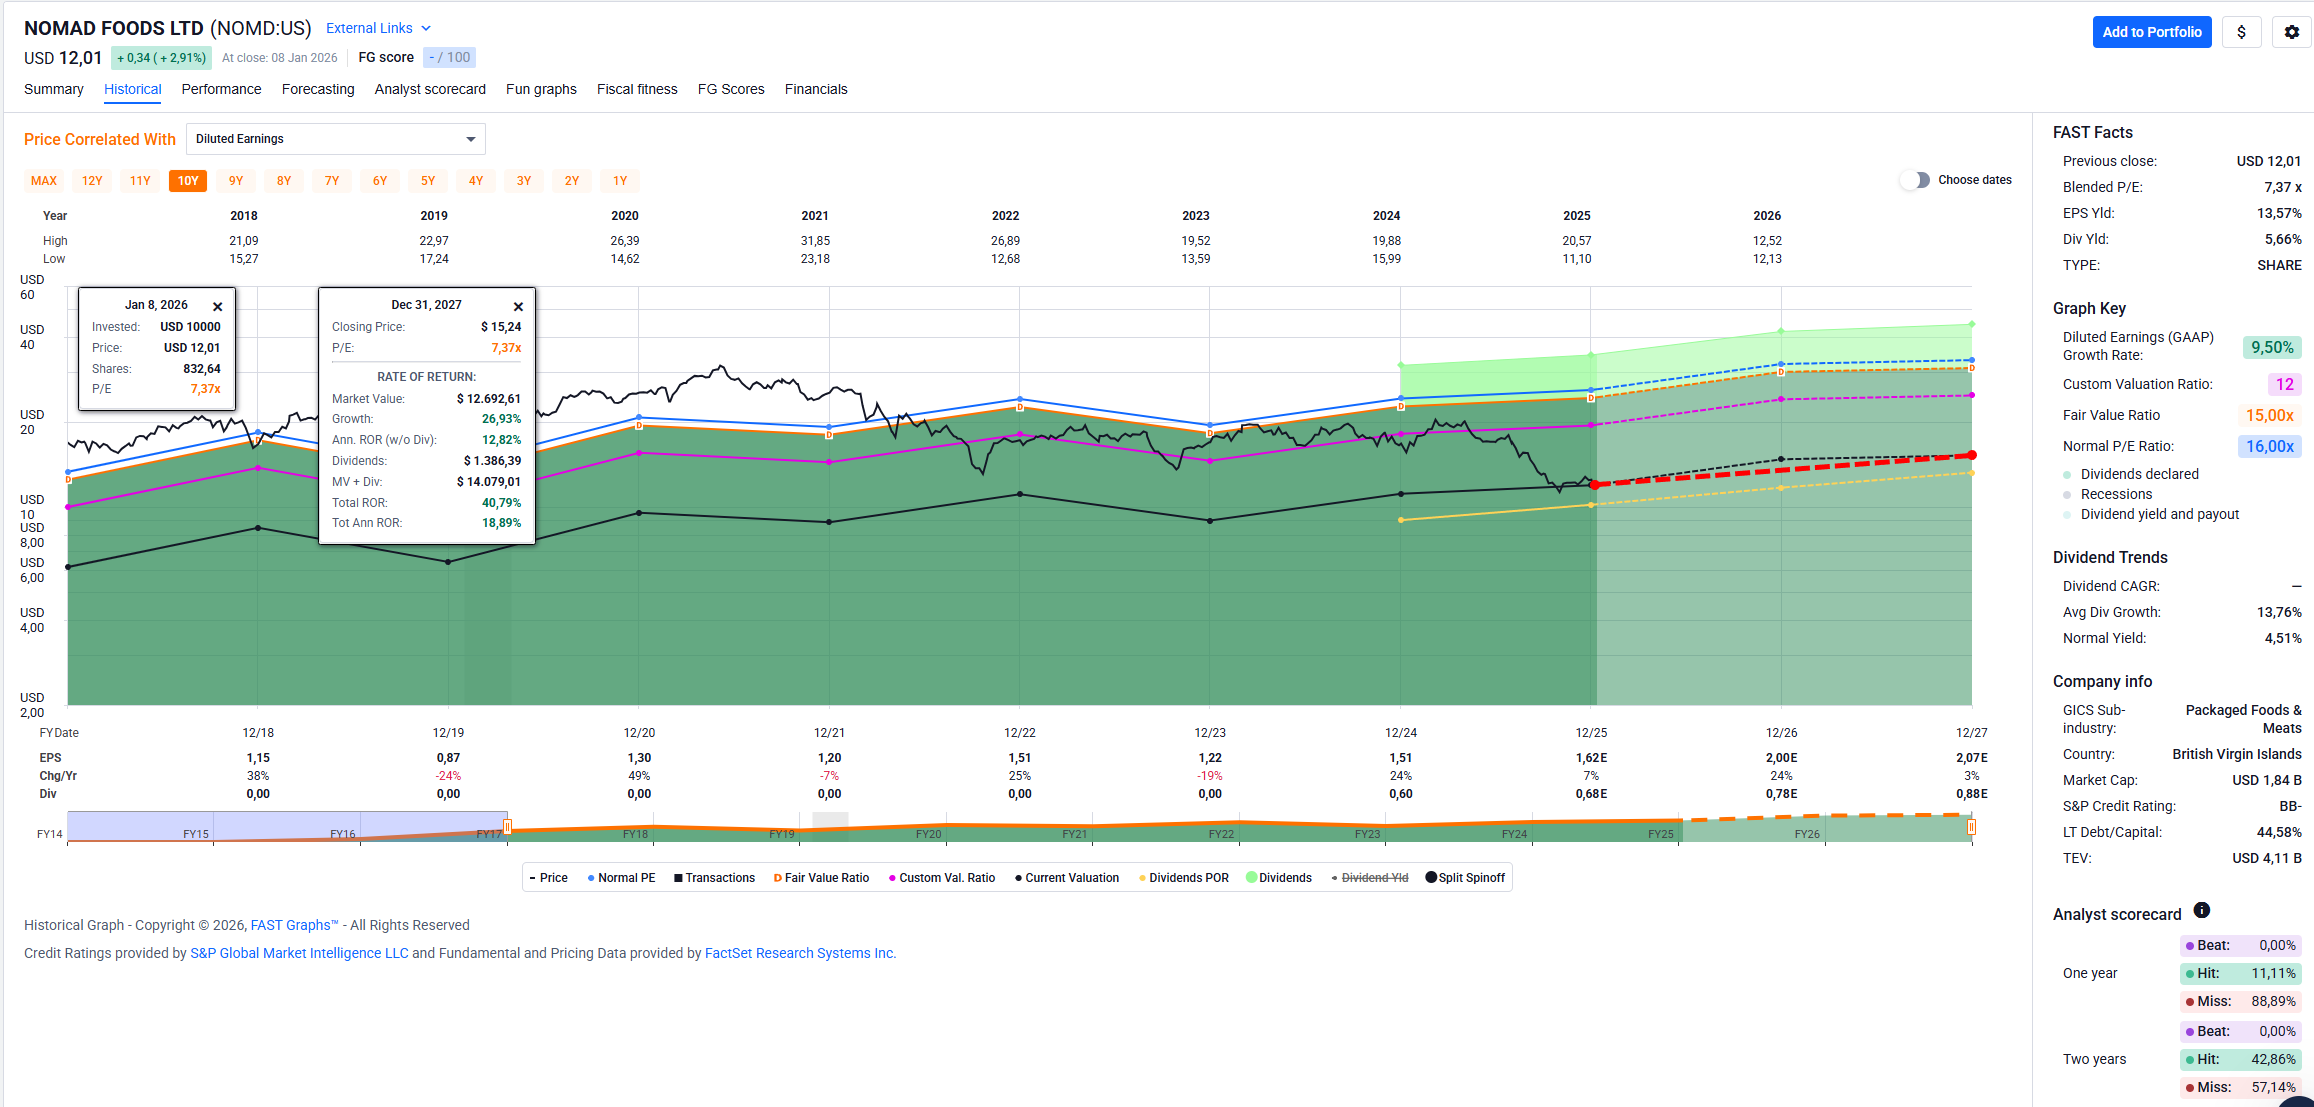The width and height of the screenshot is (2314, 1107).
Task: Open the Financials tab
Action: [x=815, y=89]
